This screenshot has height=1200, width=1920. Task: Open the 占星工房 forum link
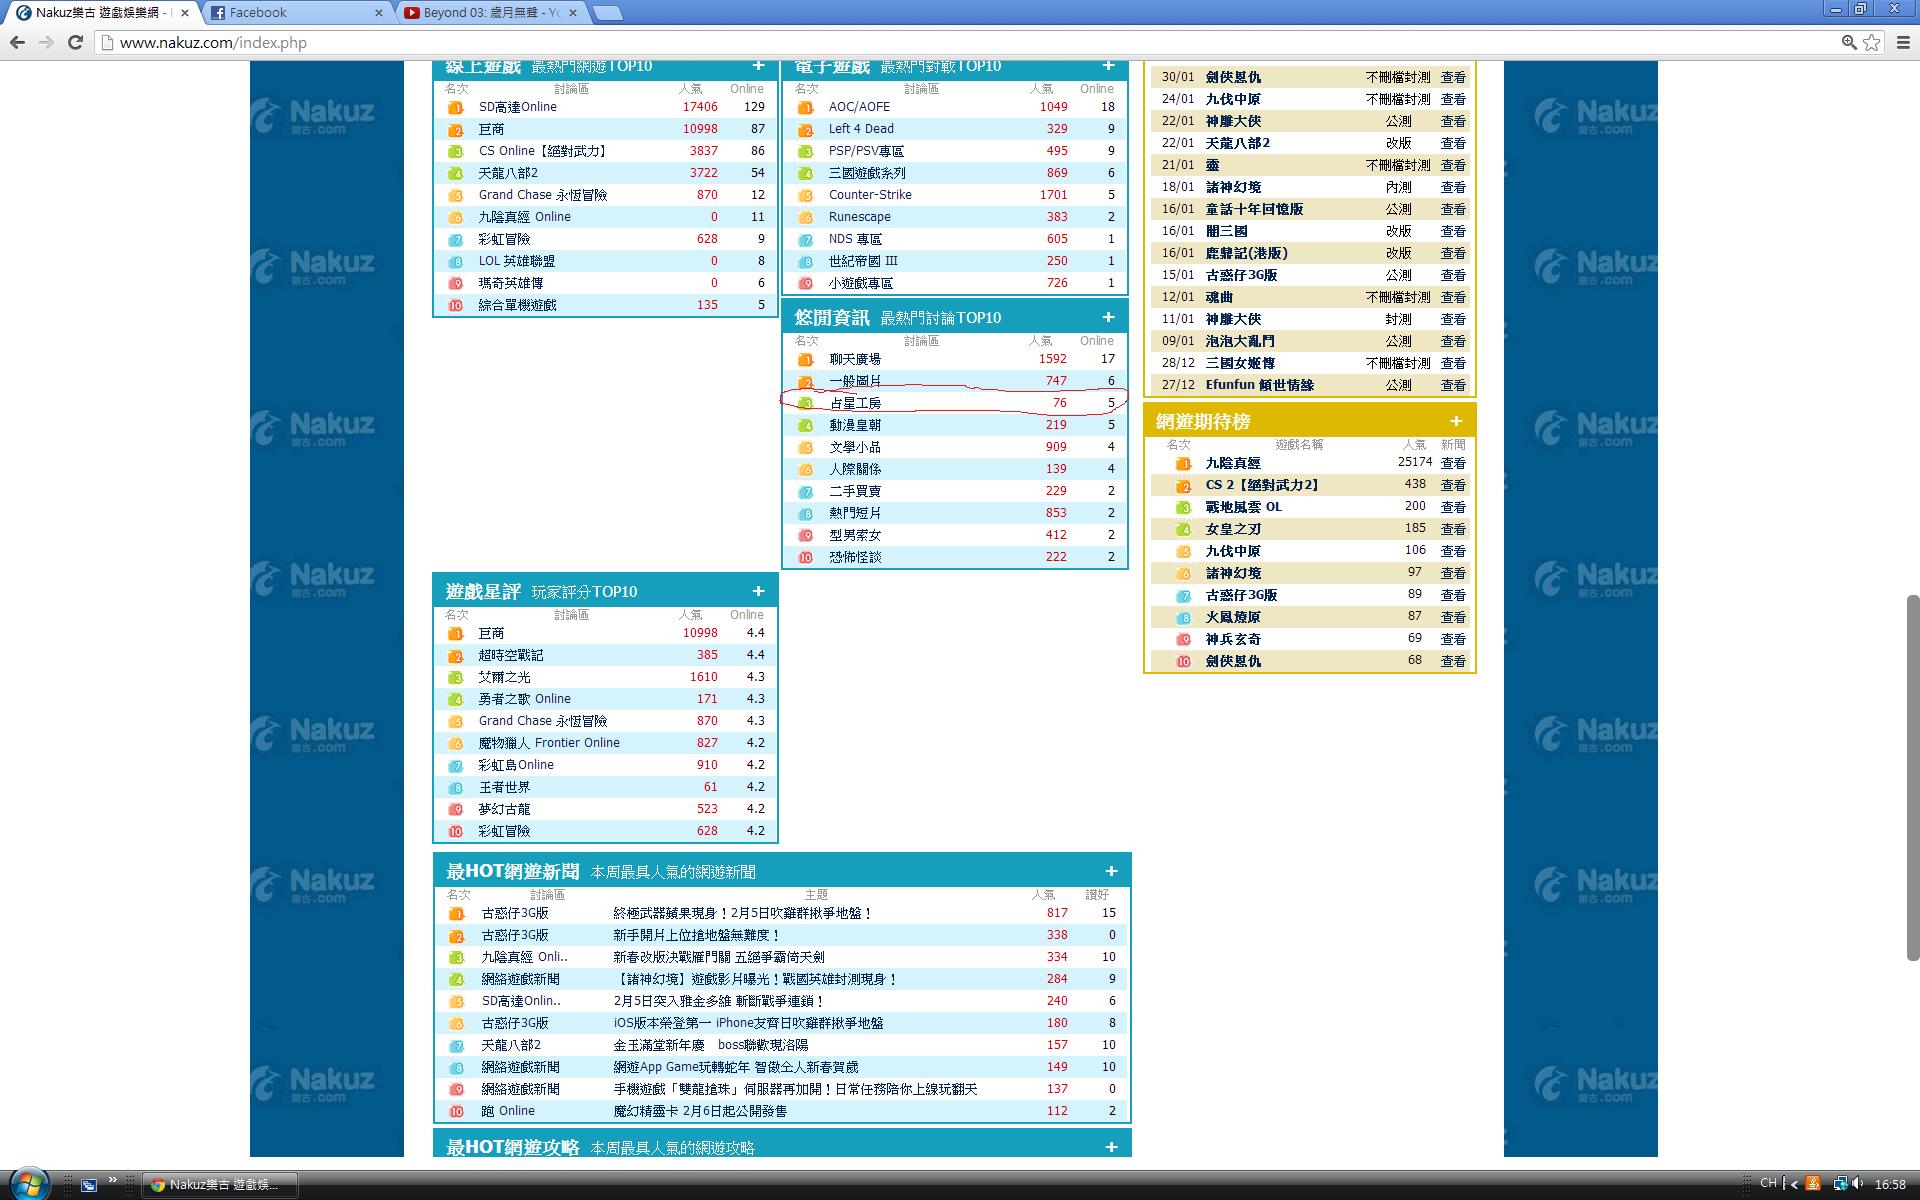click(855, 403)
